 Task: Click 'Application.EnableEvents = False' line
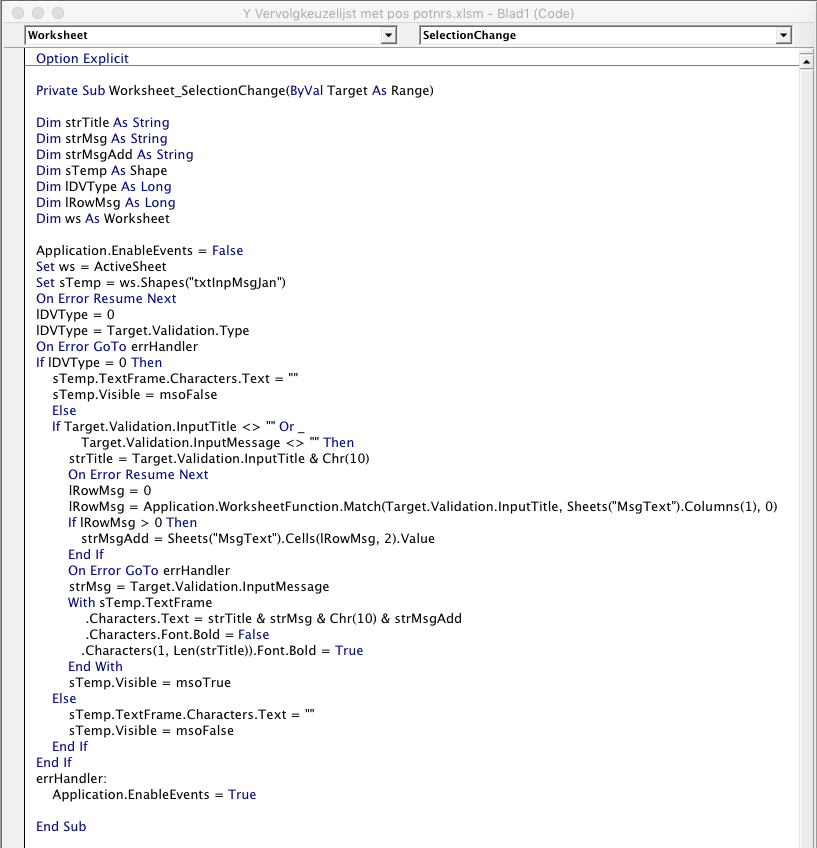click(140, 250)
